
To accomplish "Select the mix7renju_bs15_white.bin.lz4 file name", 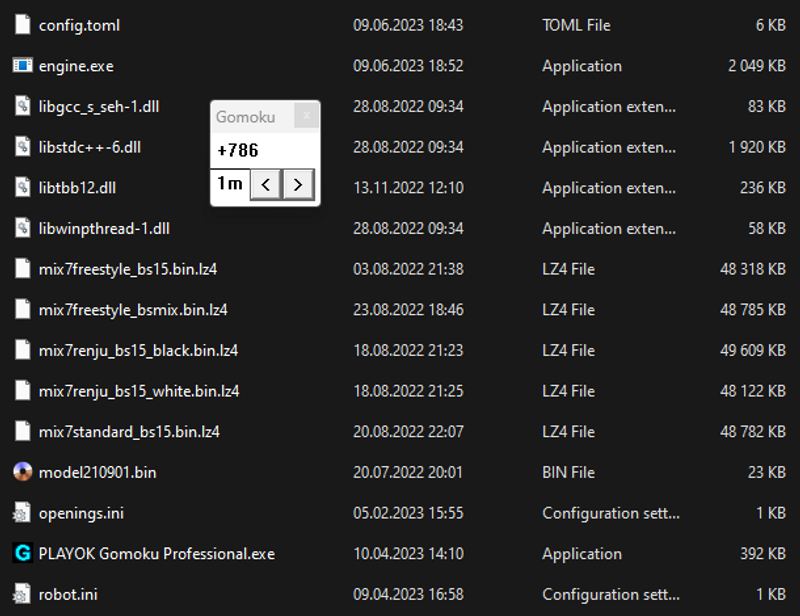I will coord(139,391).
